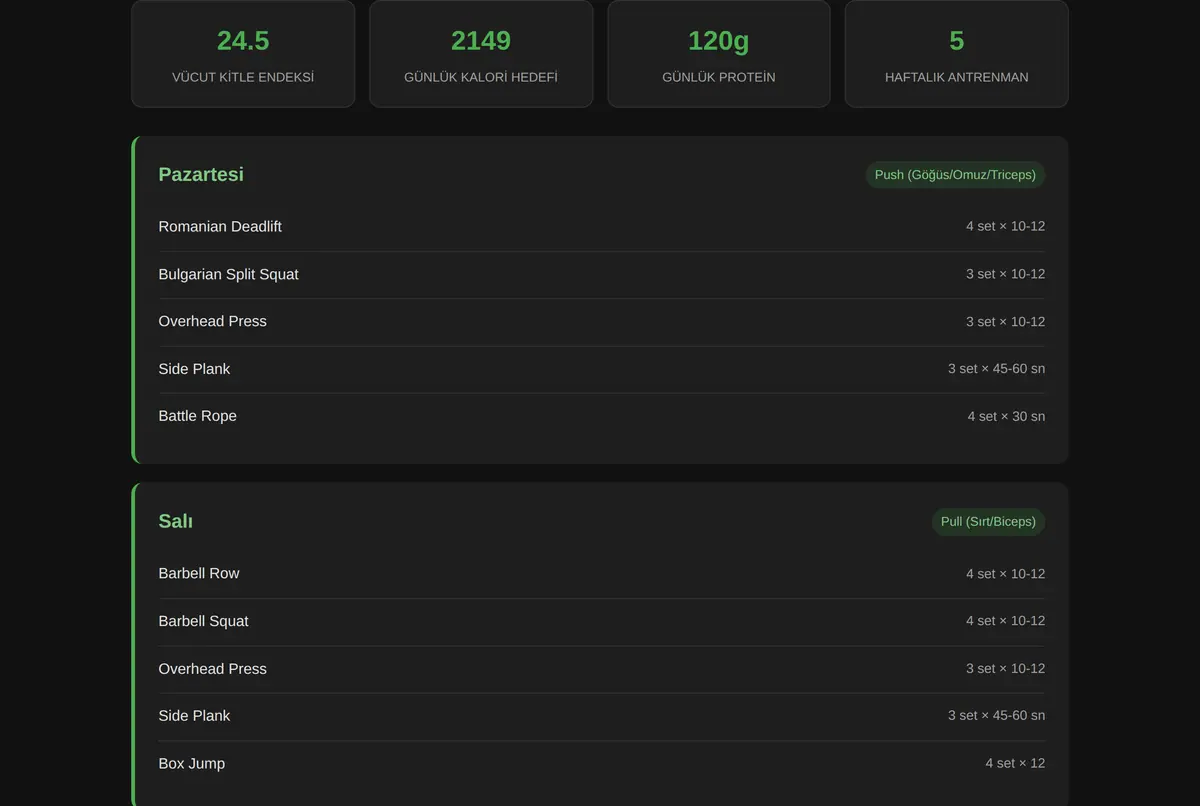Select the set count beside Barbell Squat
This screenshot has height=806, width=1200.
point(1005,621)
